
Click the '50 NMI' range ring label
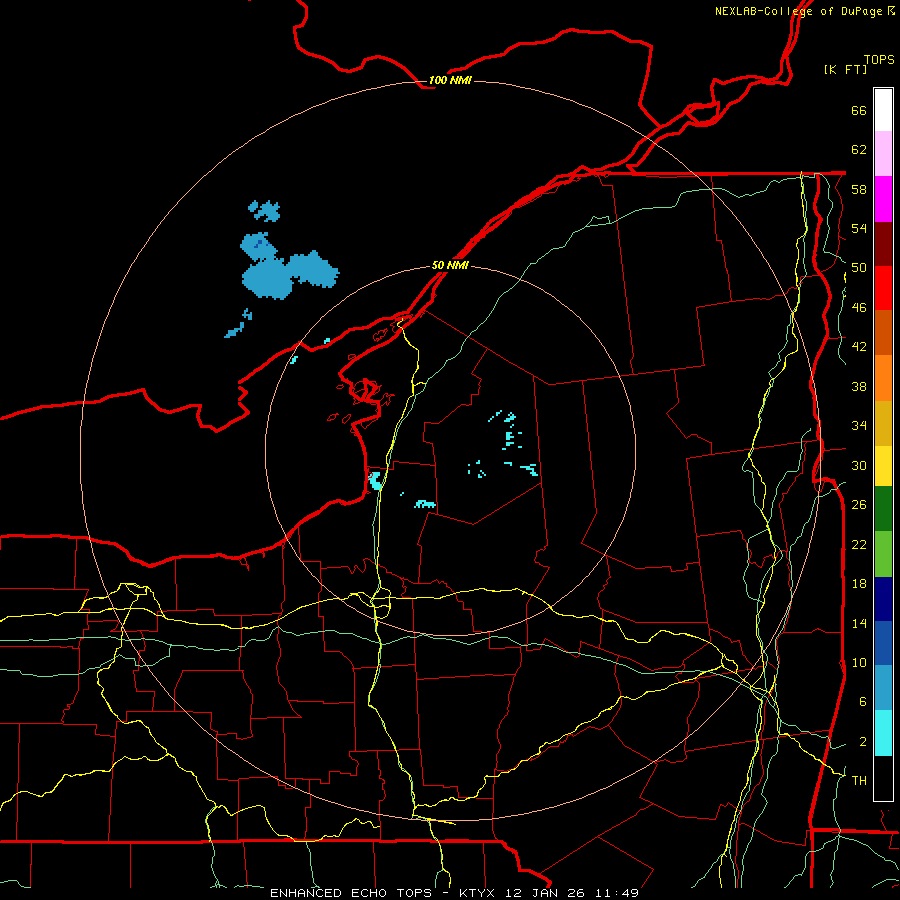(x=450, y=265)
